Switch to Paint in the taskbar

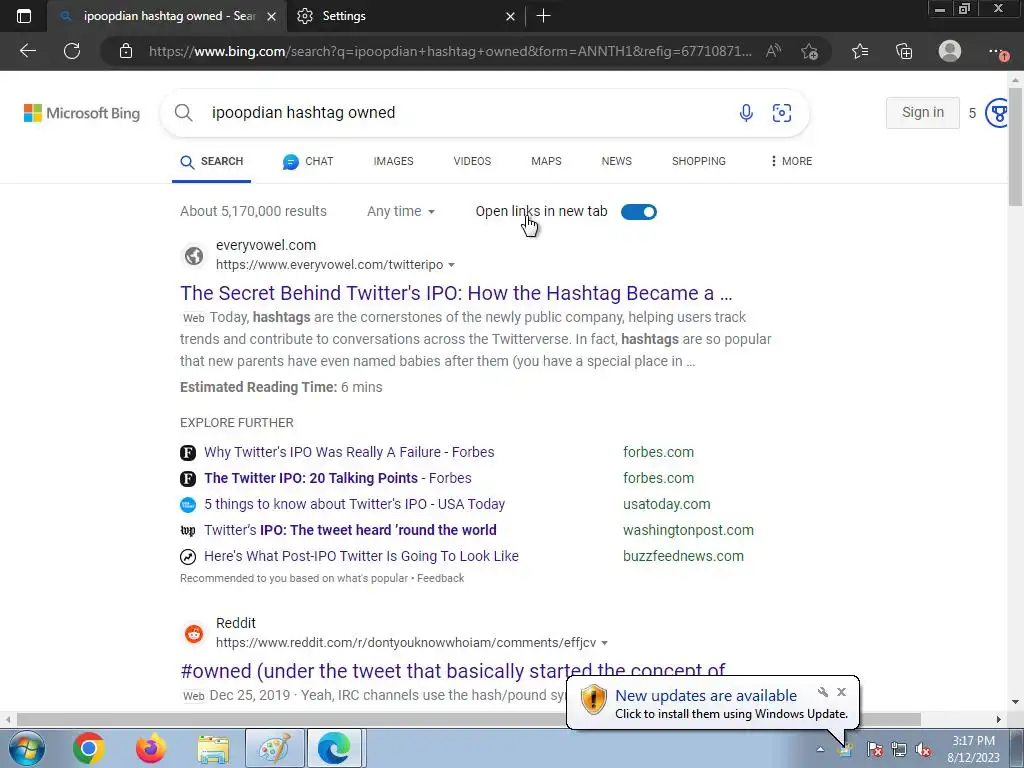tap(274, 748)
